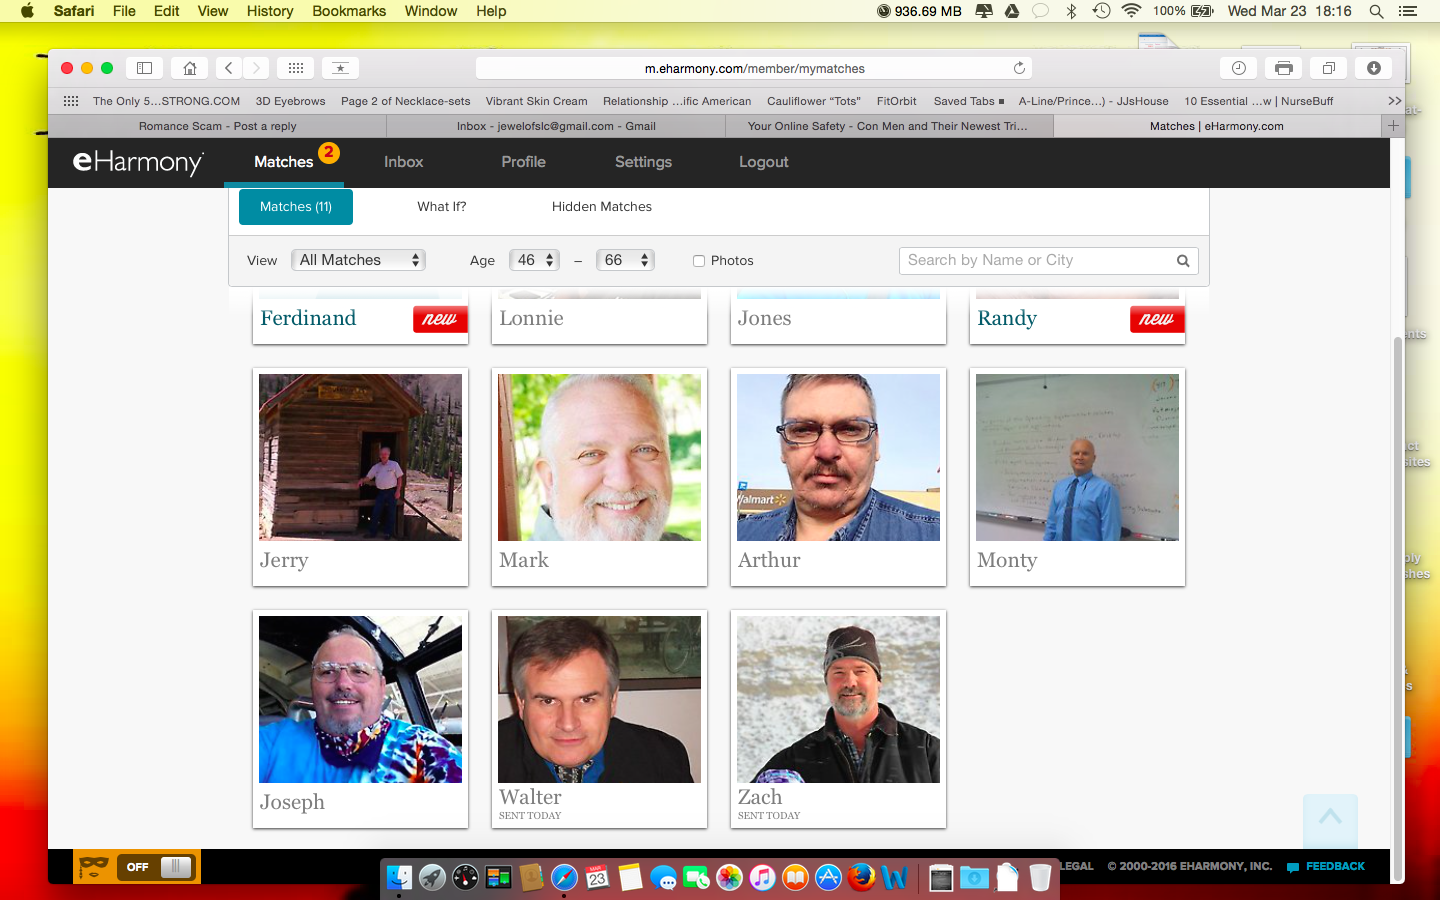Go to the Safari home page icon
The width and height of the screenshot is (1440, 900).
coord(189,68)
